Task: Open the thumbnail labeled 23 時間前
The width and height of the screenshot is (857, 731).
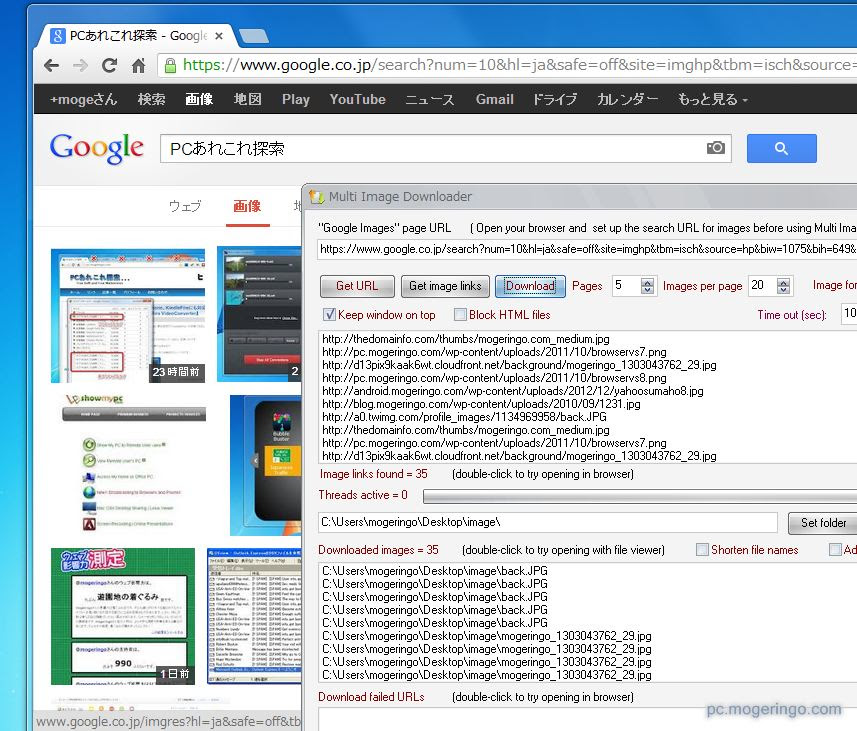Action: click(x=128, y=315)
